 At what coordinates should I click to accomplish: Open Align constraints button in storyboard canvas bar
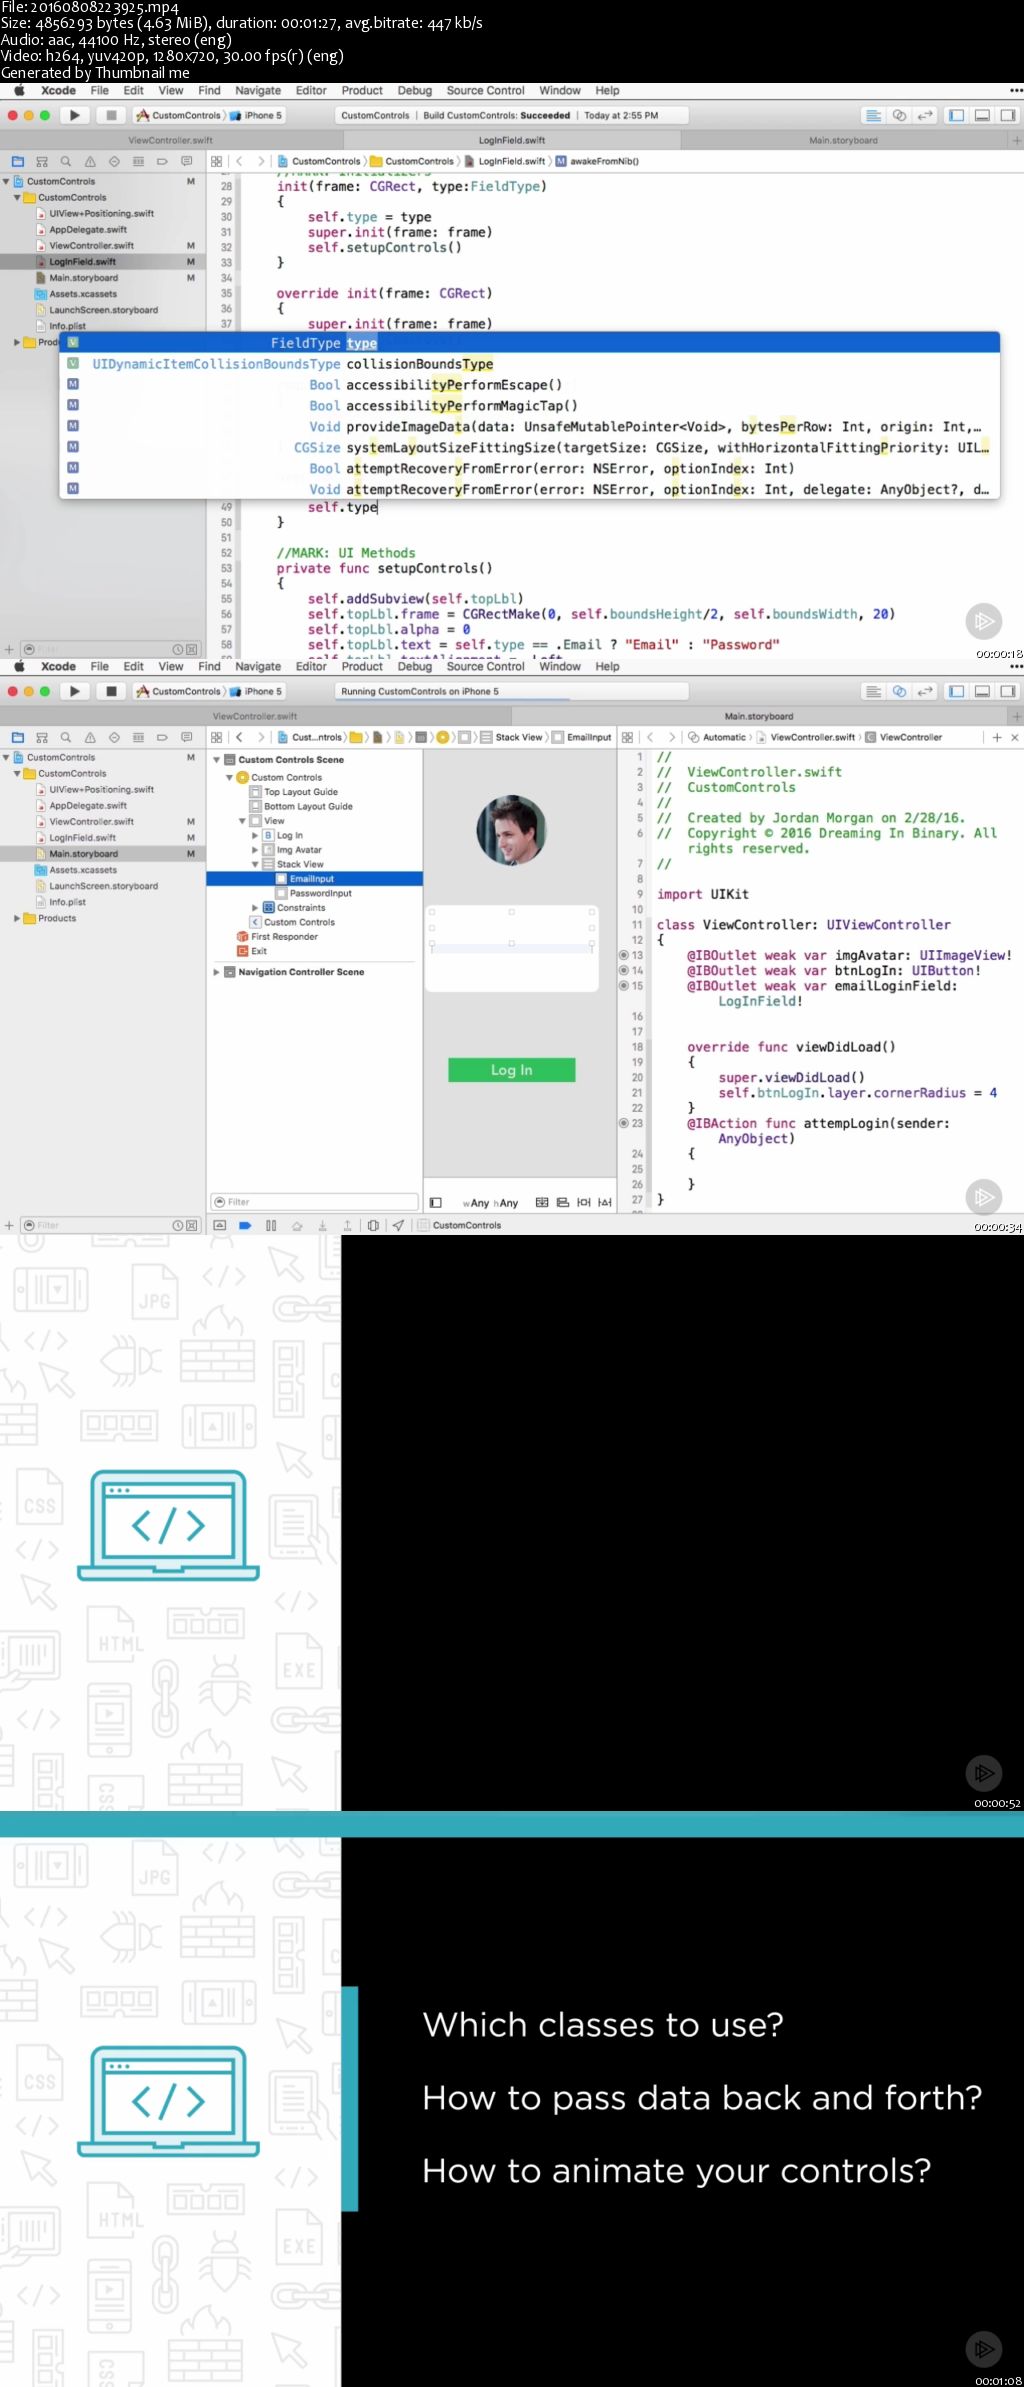[x=563, y=1203]
